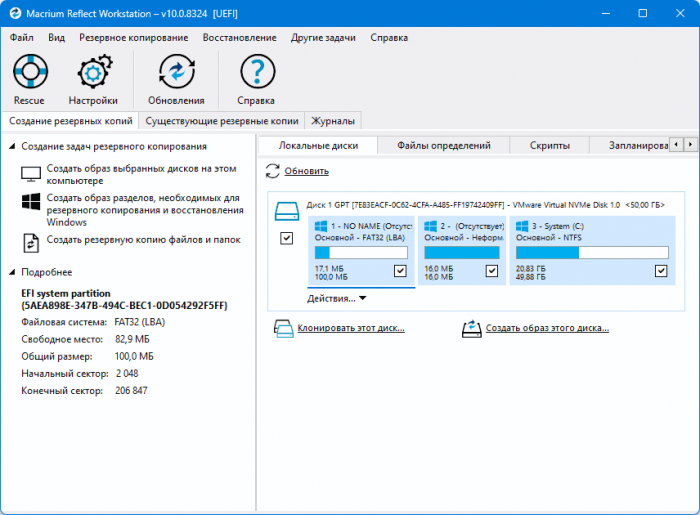
Task: Click usage bar of partition 2 unformatted
Action: (x=462, y=253)
